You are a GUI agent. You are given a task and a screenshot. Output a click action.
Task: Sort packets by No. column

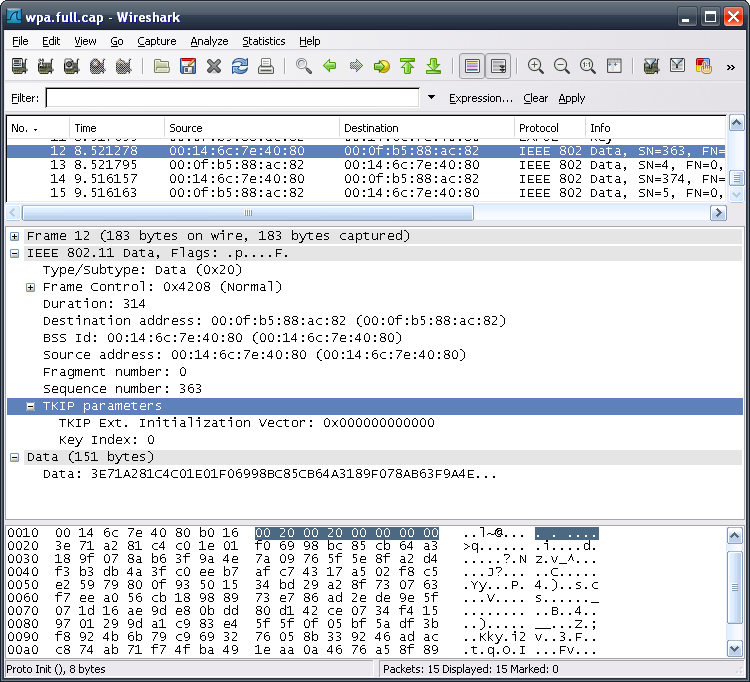pyautogui.click(x=38, y=128)
